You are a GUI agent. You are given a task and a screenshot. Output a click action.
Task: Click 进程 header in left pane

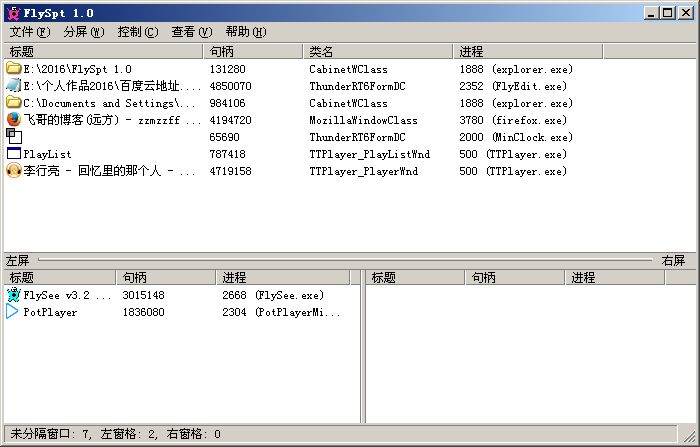[283, 277]
